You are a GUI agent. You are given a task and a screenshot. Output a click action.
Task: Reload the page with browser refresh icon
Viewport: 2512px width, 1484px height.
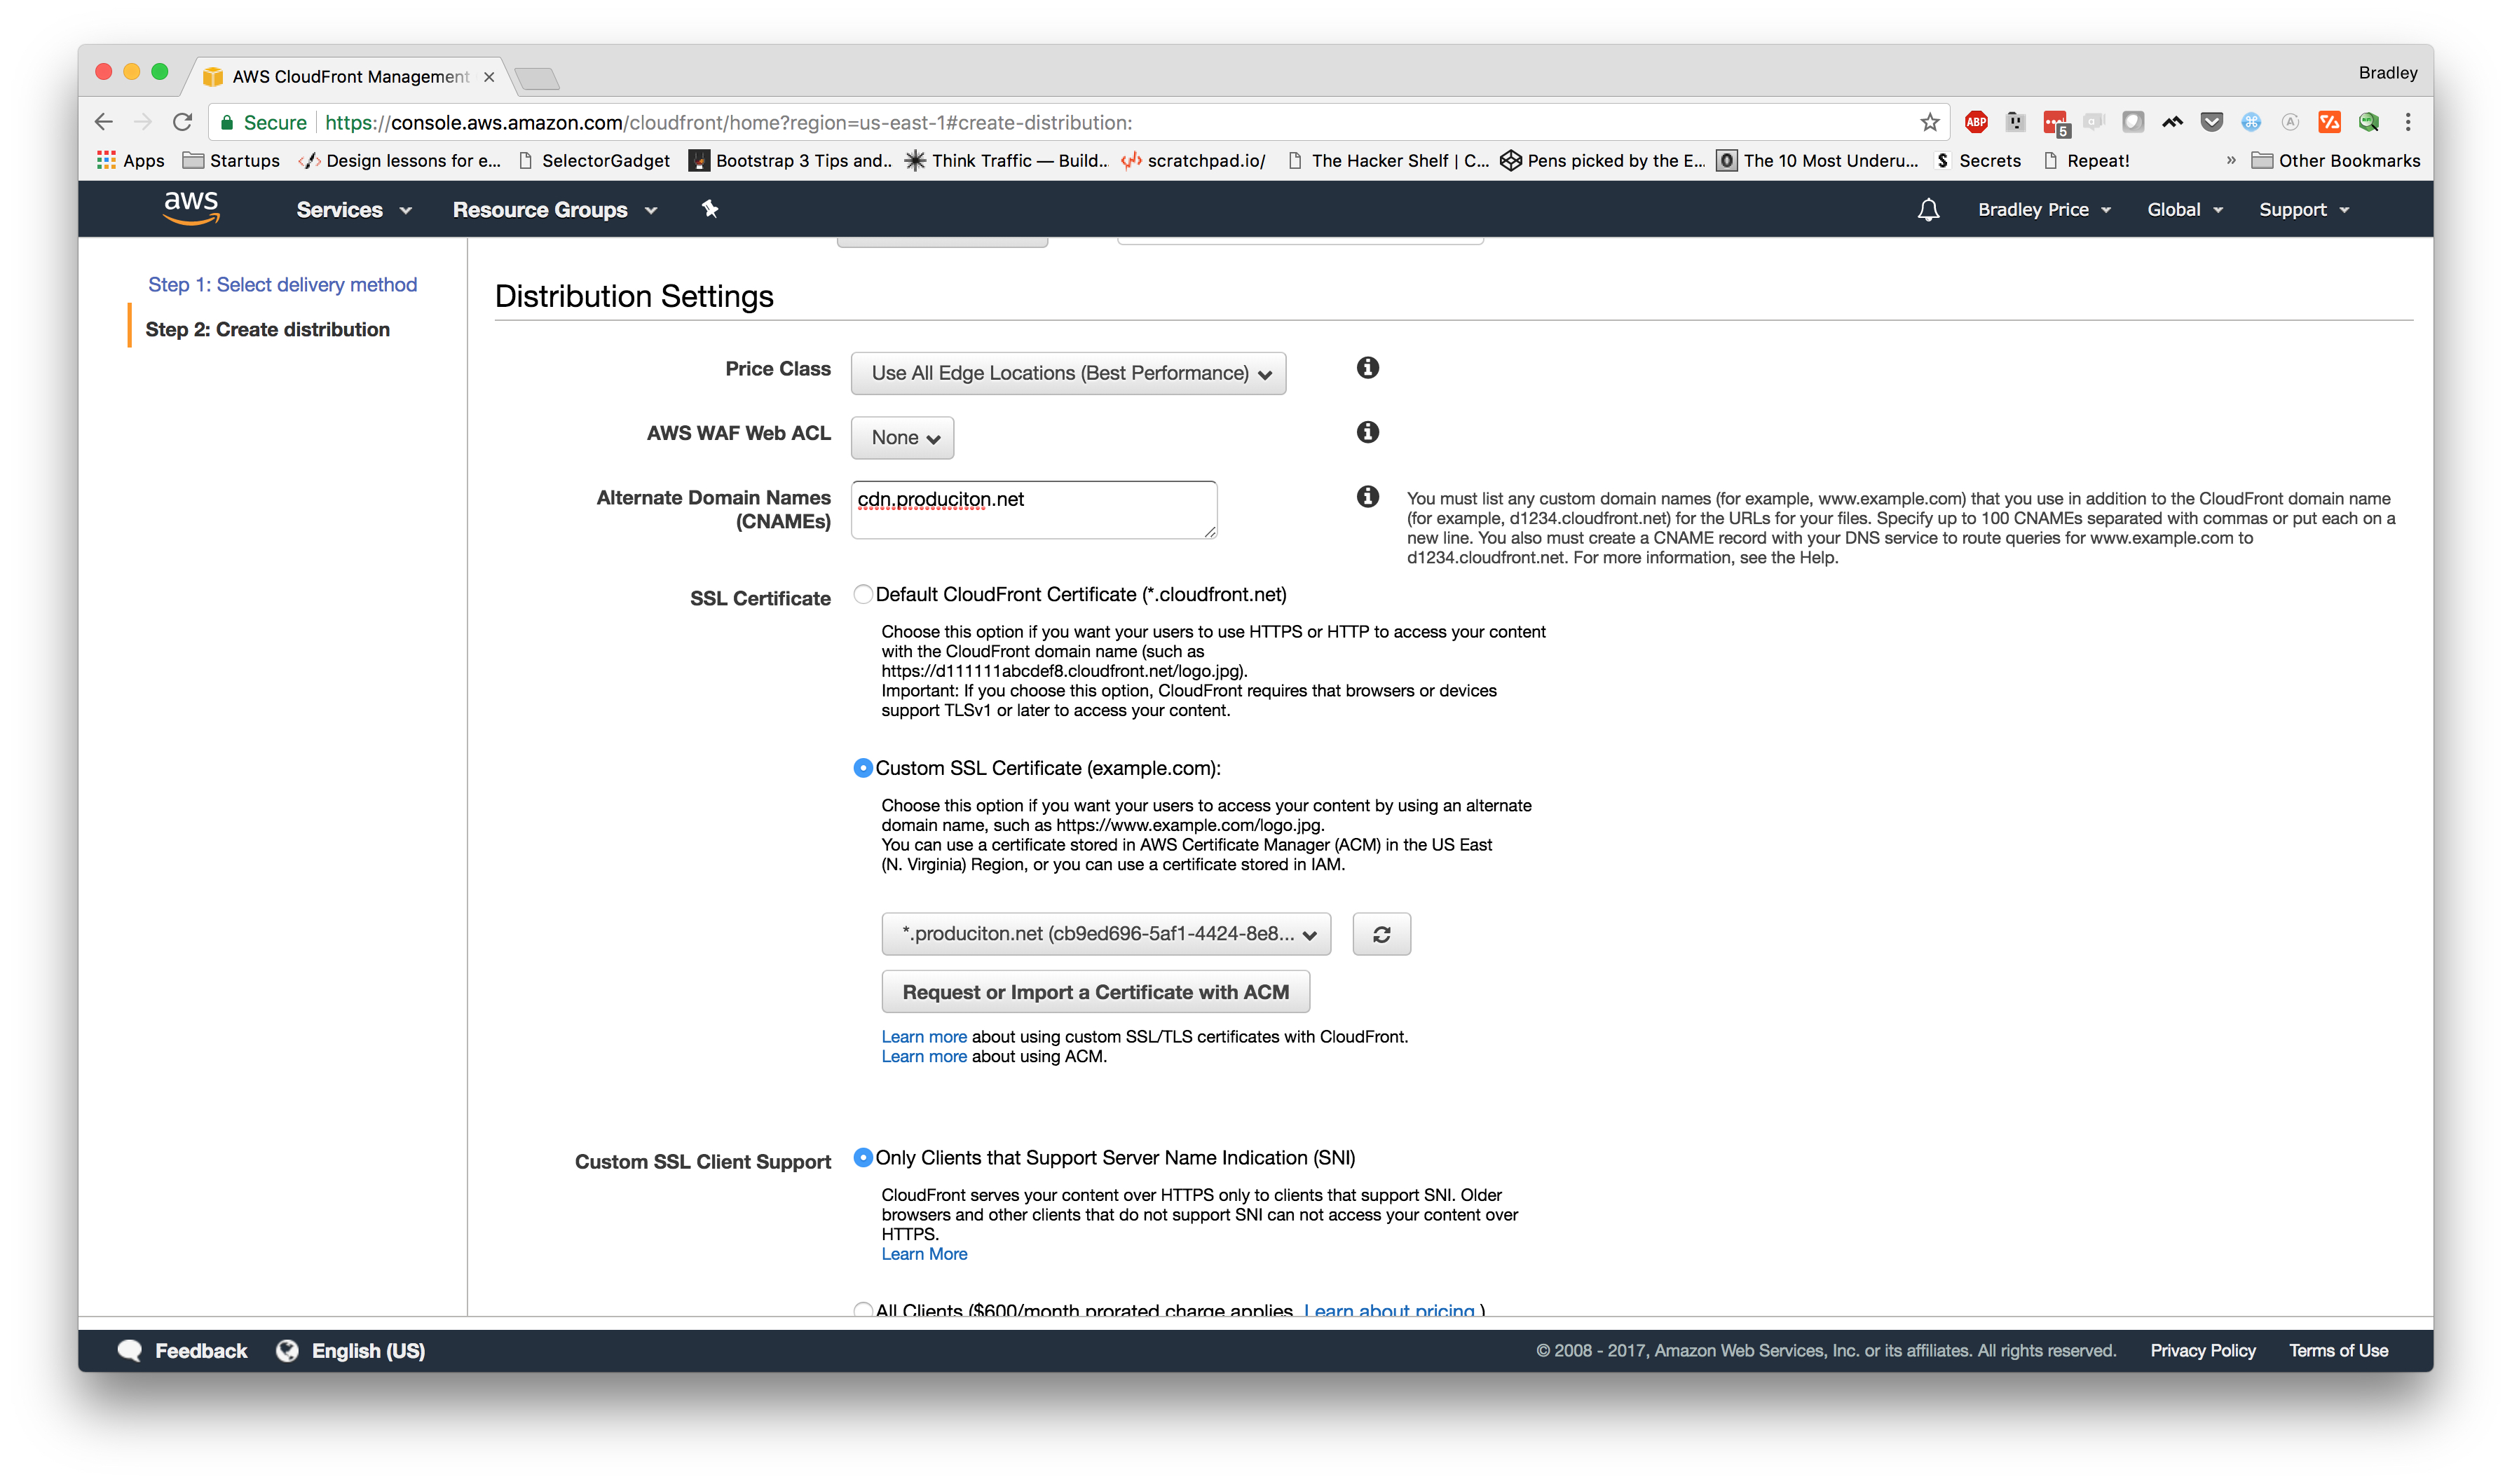[x=182, y=122]
